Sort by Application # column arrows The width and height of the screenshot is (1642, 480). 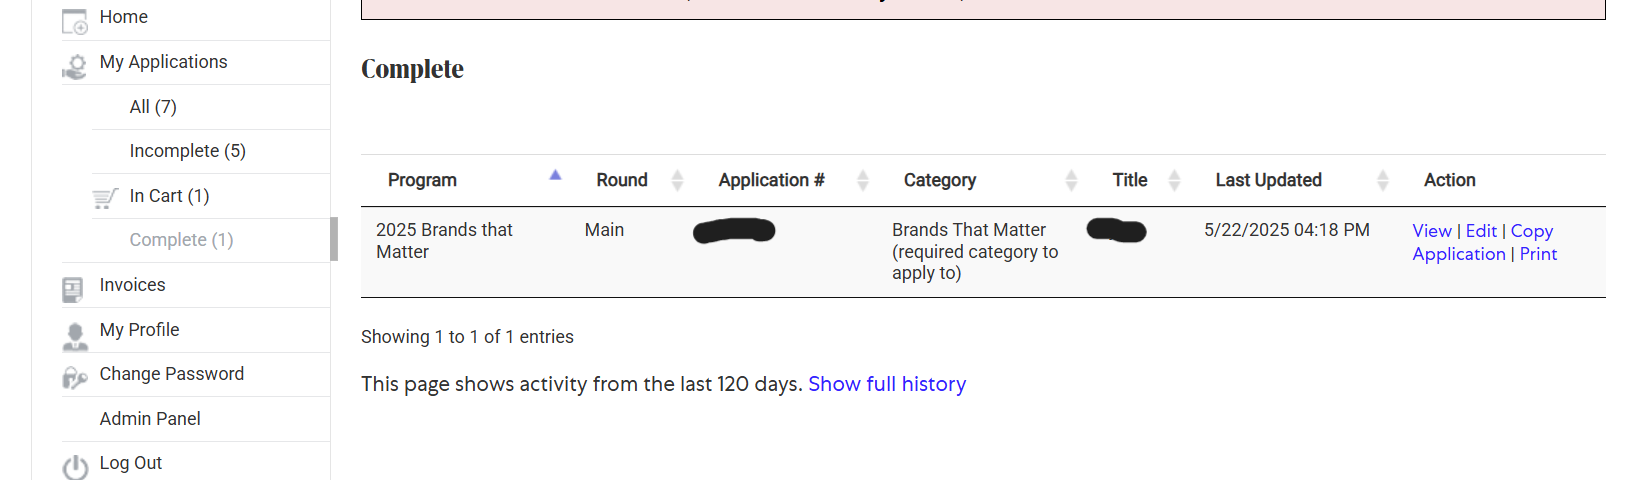coord(863,180)
